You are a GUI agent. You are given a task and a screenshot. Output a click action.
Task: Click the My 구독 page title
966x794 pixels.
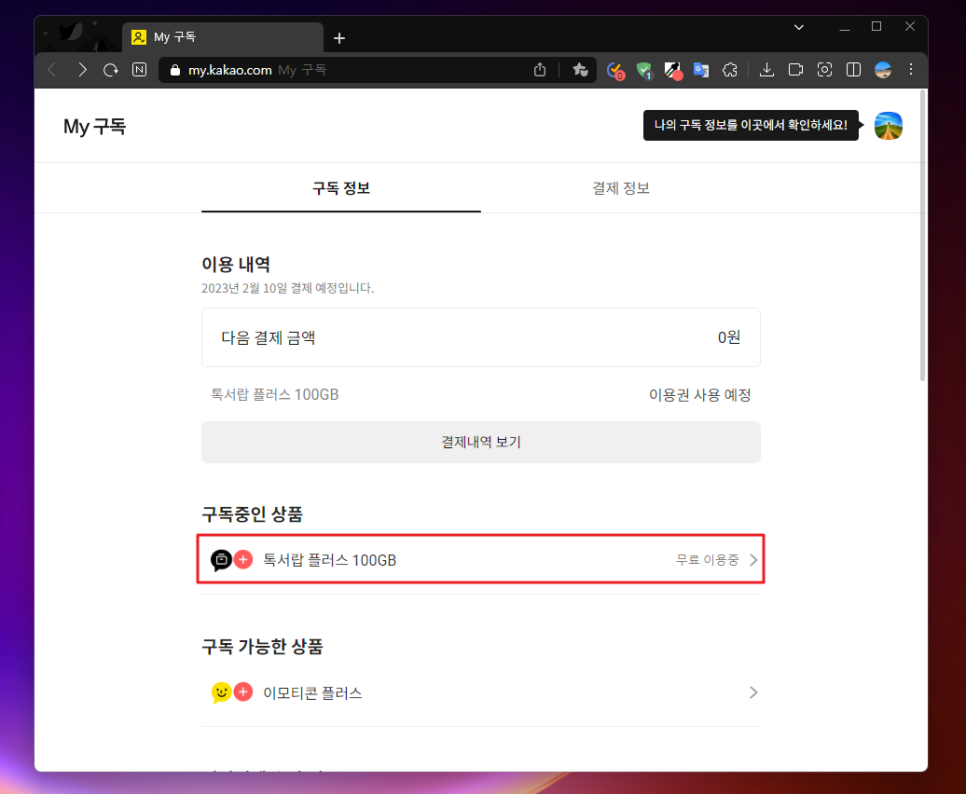point(94,126)
